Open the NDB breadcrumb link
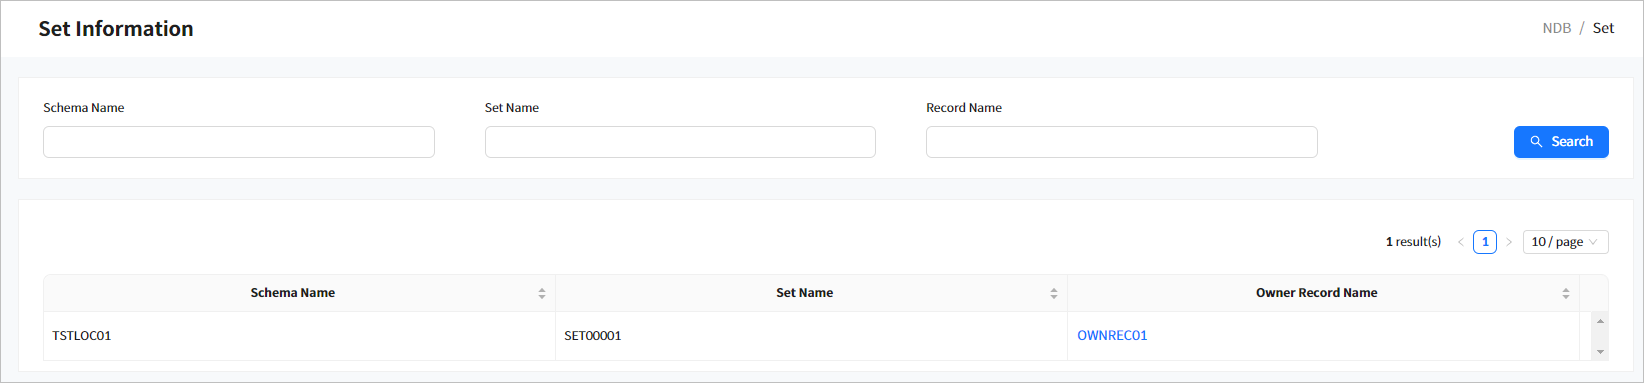This screenshot has width=1644, height=383. (1556, 28)
